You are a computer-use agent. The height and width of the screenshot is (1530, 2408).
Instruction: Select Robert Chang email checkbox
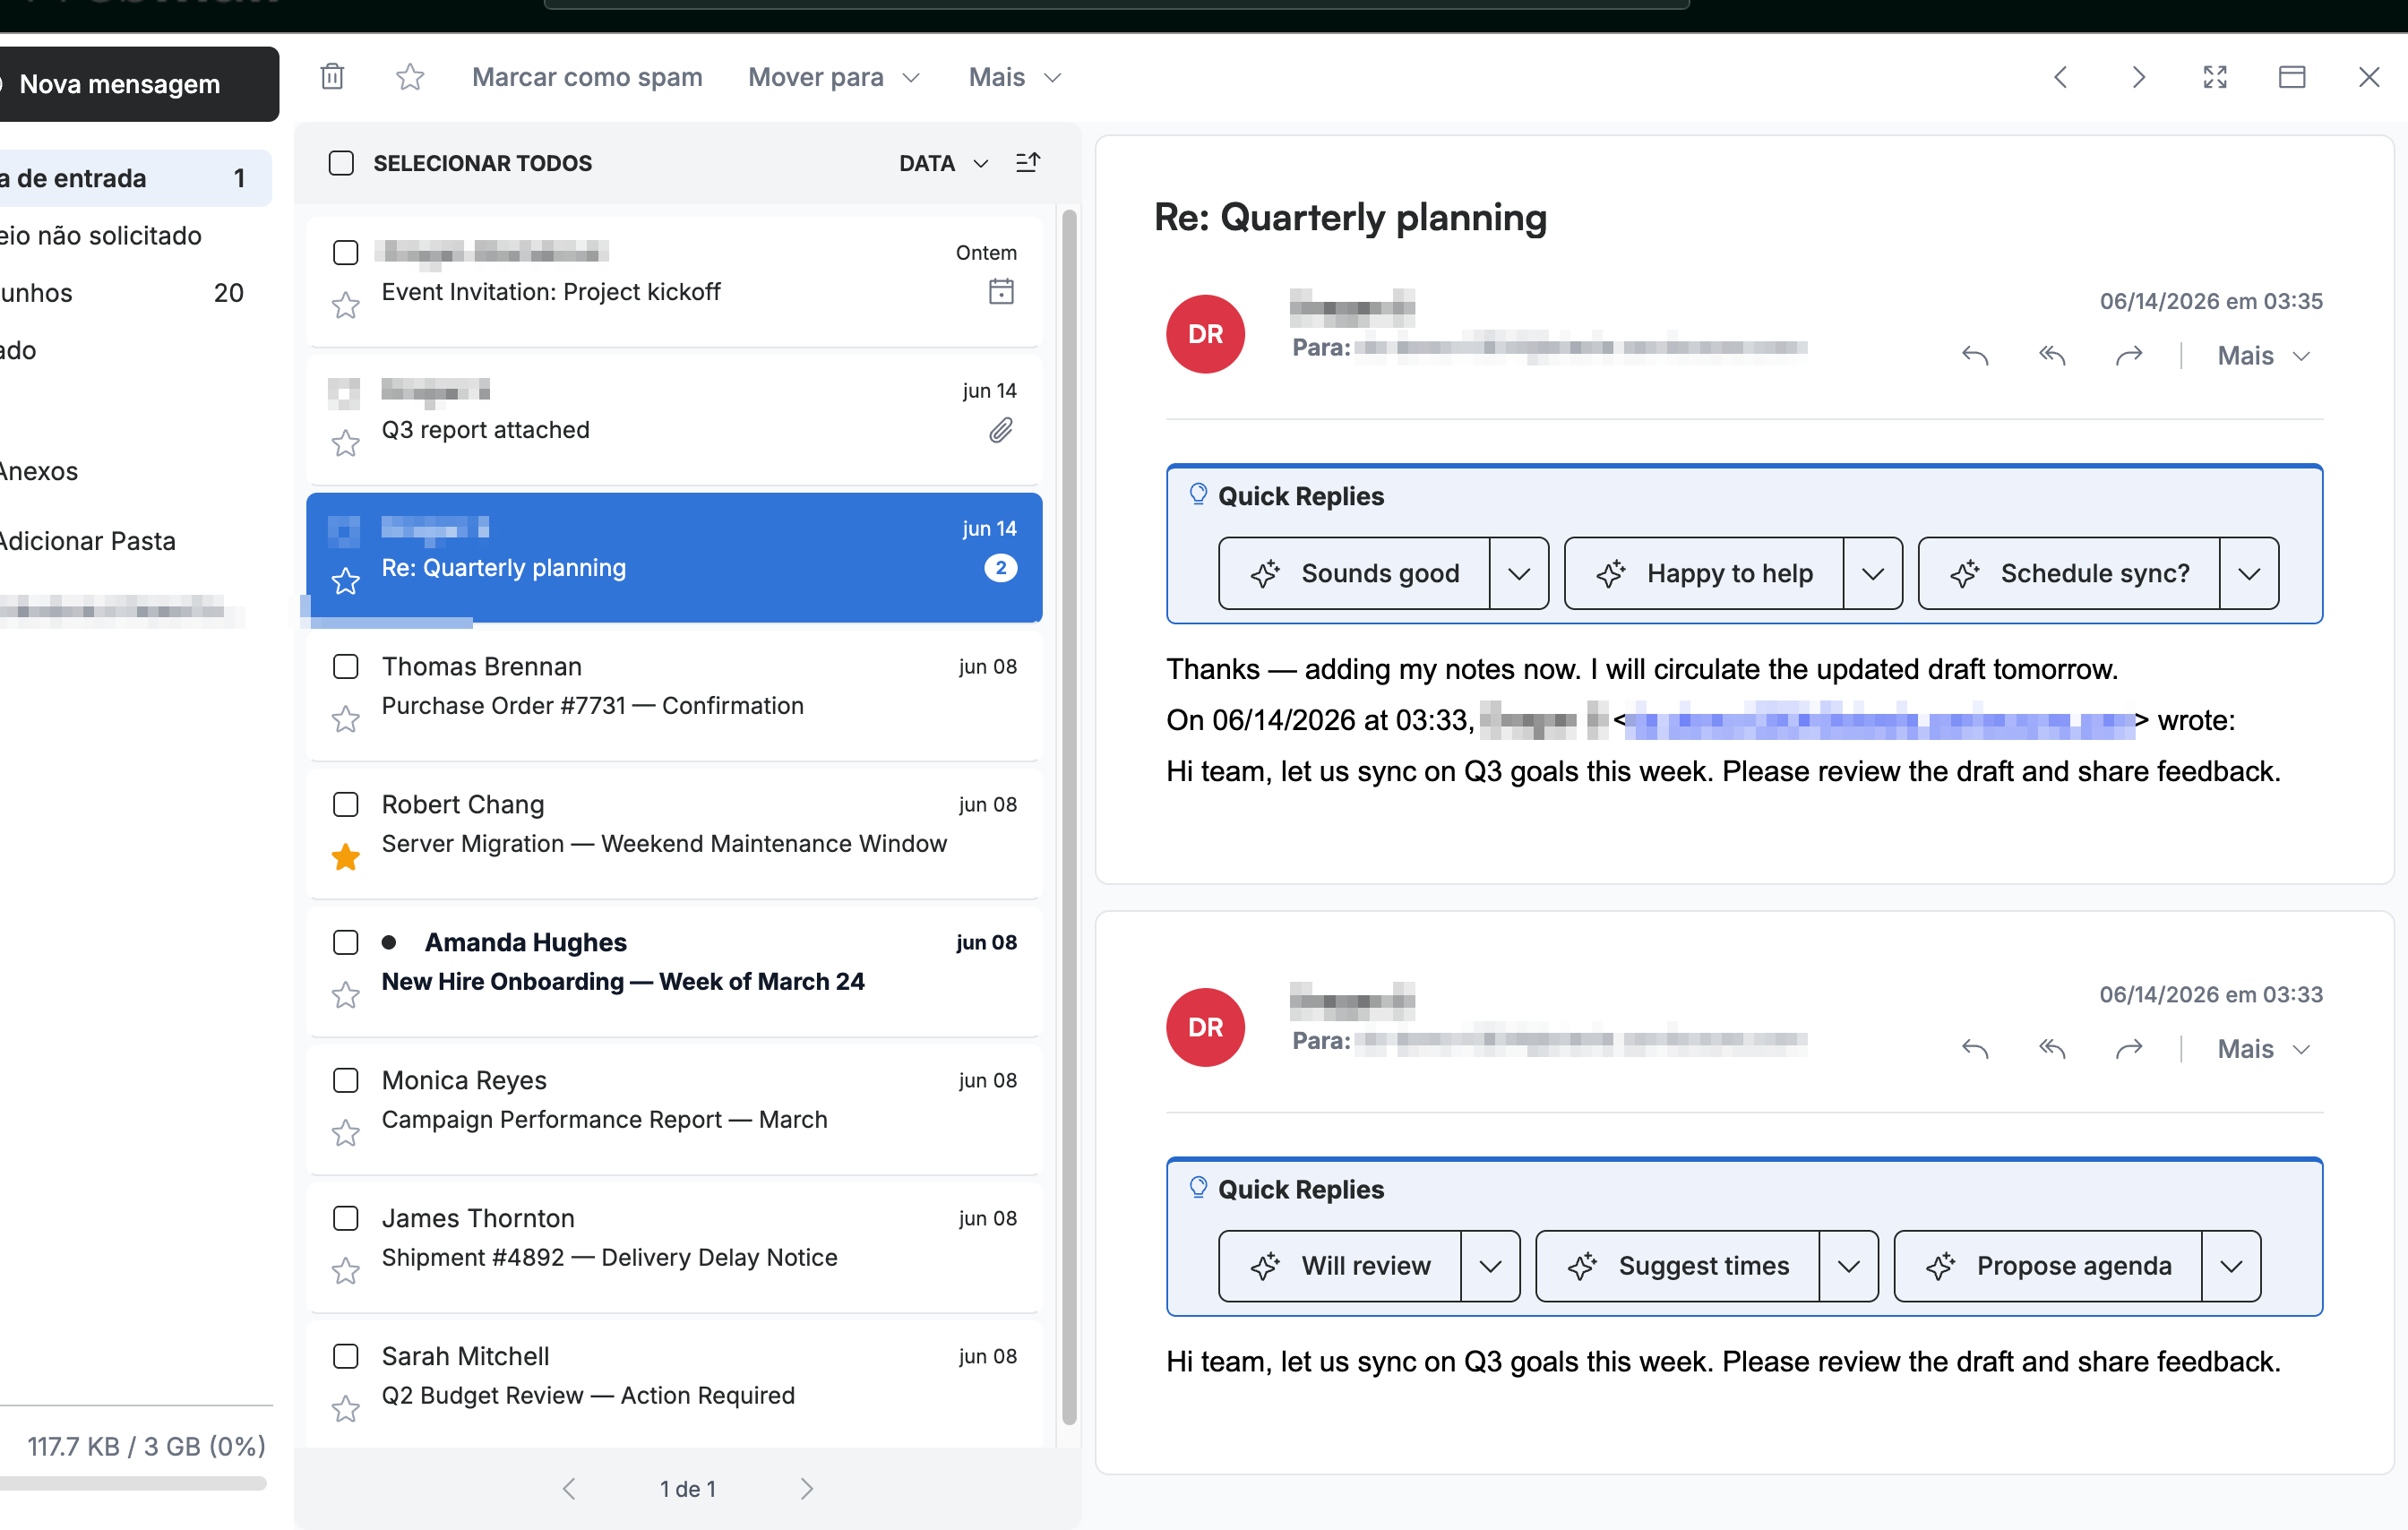point(345,805)
